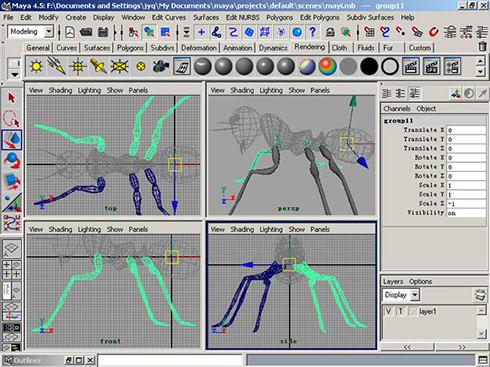Switch to the Polygons shelf tab
The image size is (490, 367).
(130, 48)
